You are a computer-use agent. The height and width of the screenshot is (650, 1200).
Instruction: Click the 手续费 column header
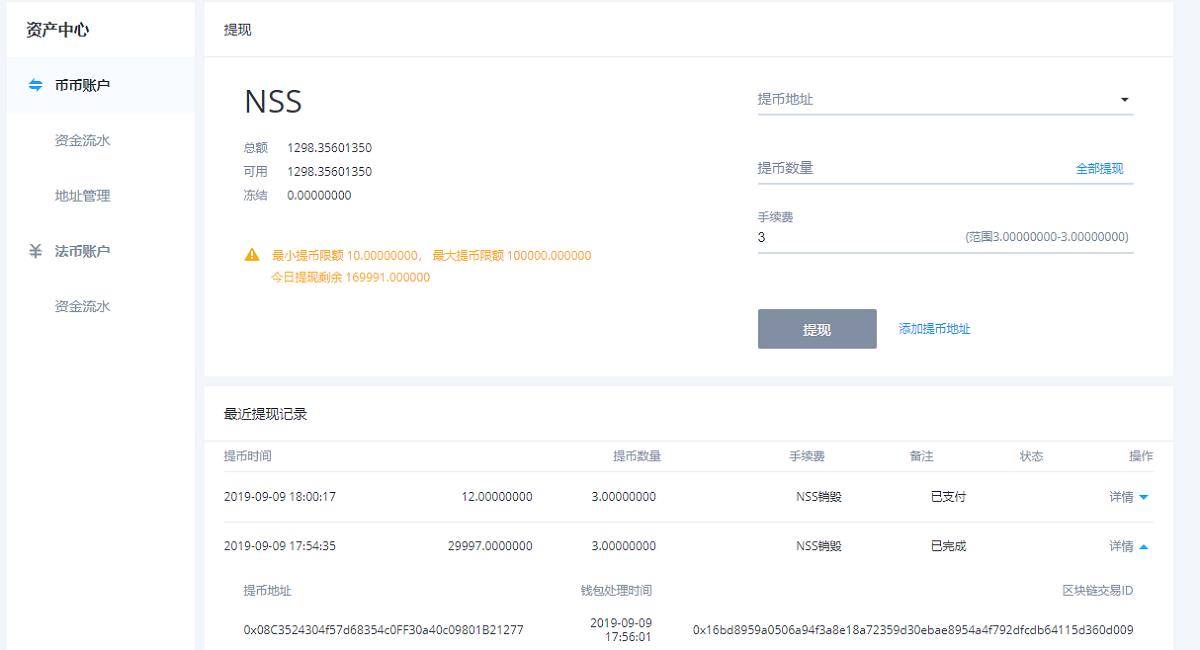(x=807, y=456)
